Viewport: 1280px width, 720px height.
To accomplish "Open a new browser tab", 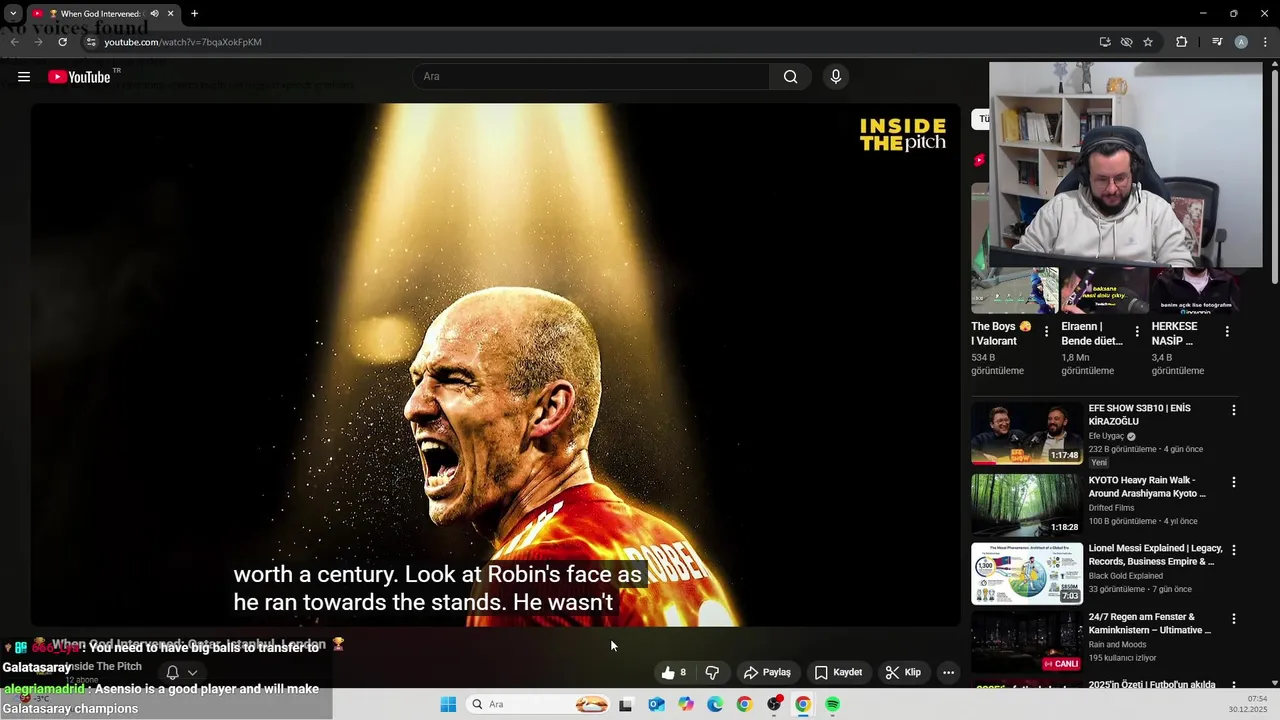I will [x=194, y=14].
